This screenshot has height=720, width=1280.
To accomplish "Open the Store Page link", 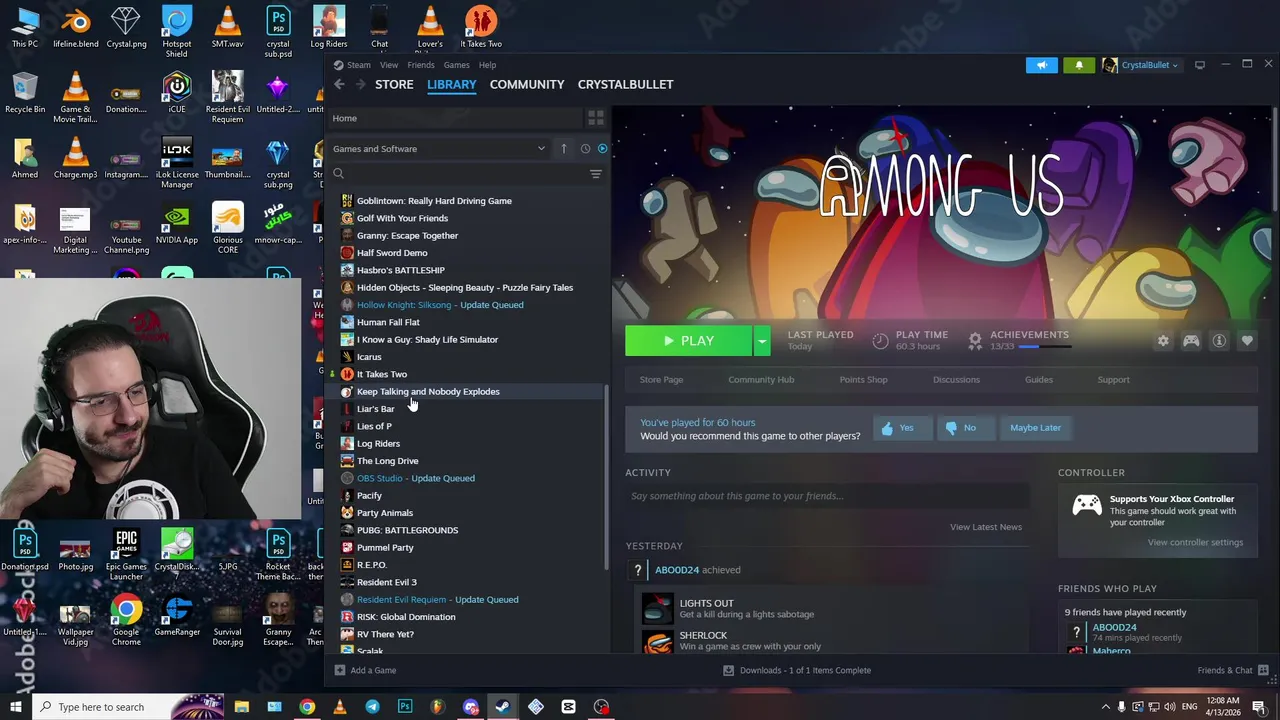I will coord(661,380).
